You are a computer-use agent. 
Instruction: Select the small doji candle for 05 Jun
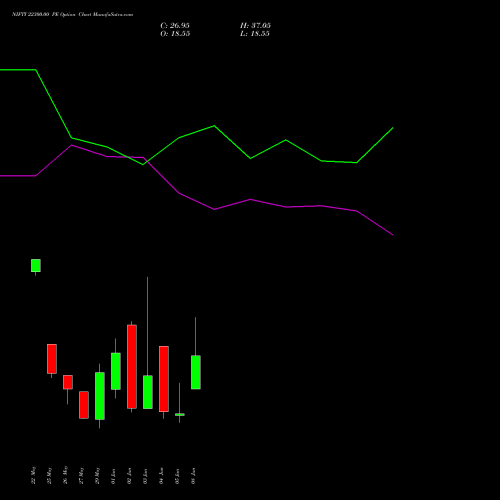[180, 415]
